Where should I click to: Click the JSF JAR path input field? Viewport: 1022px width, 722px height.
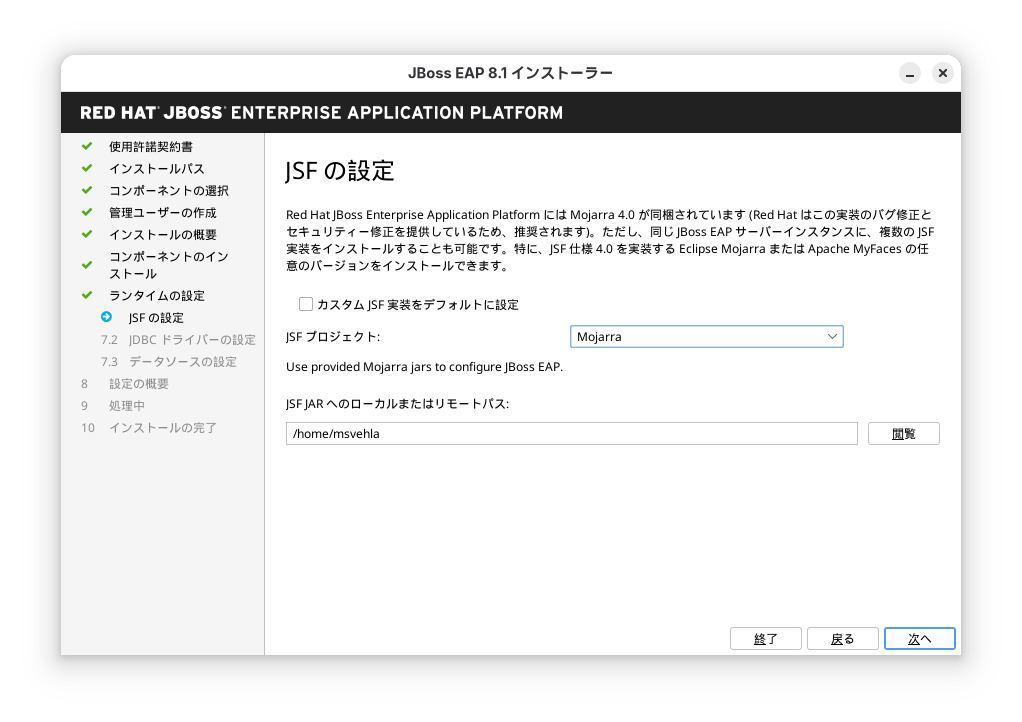pos(572,433)
